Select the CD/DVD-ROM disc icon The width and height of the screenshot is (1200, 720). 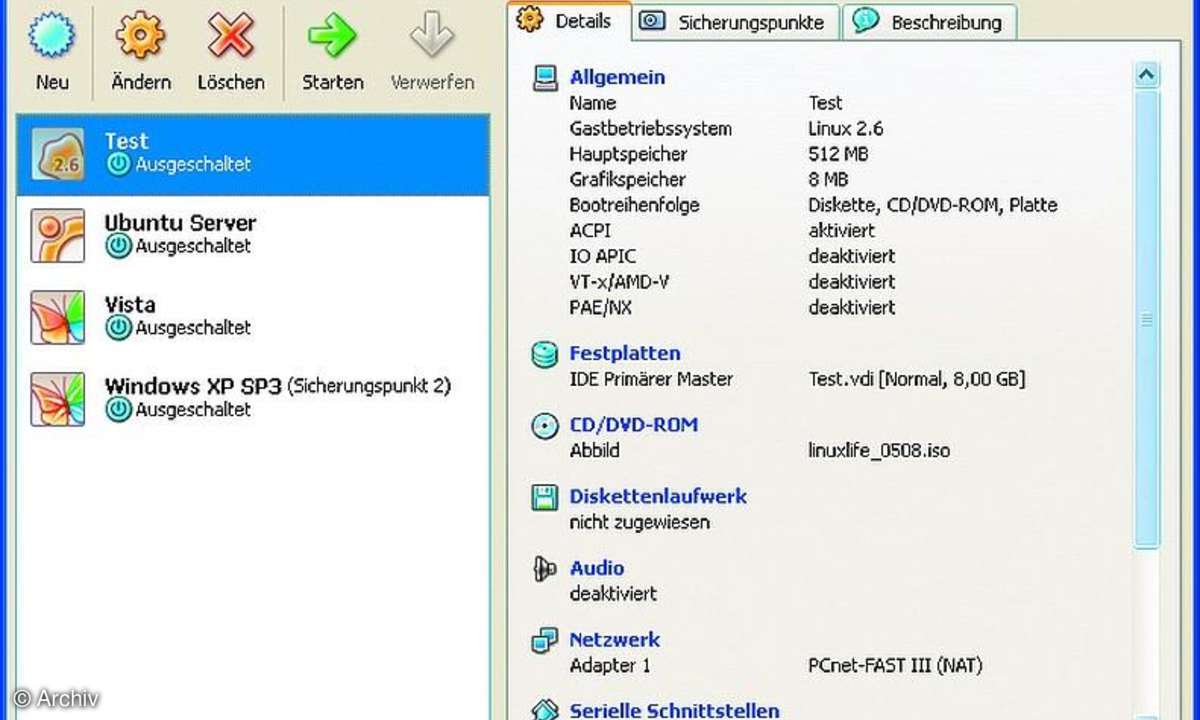click(545, 425)
